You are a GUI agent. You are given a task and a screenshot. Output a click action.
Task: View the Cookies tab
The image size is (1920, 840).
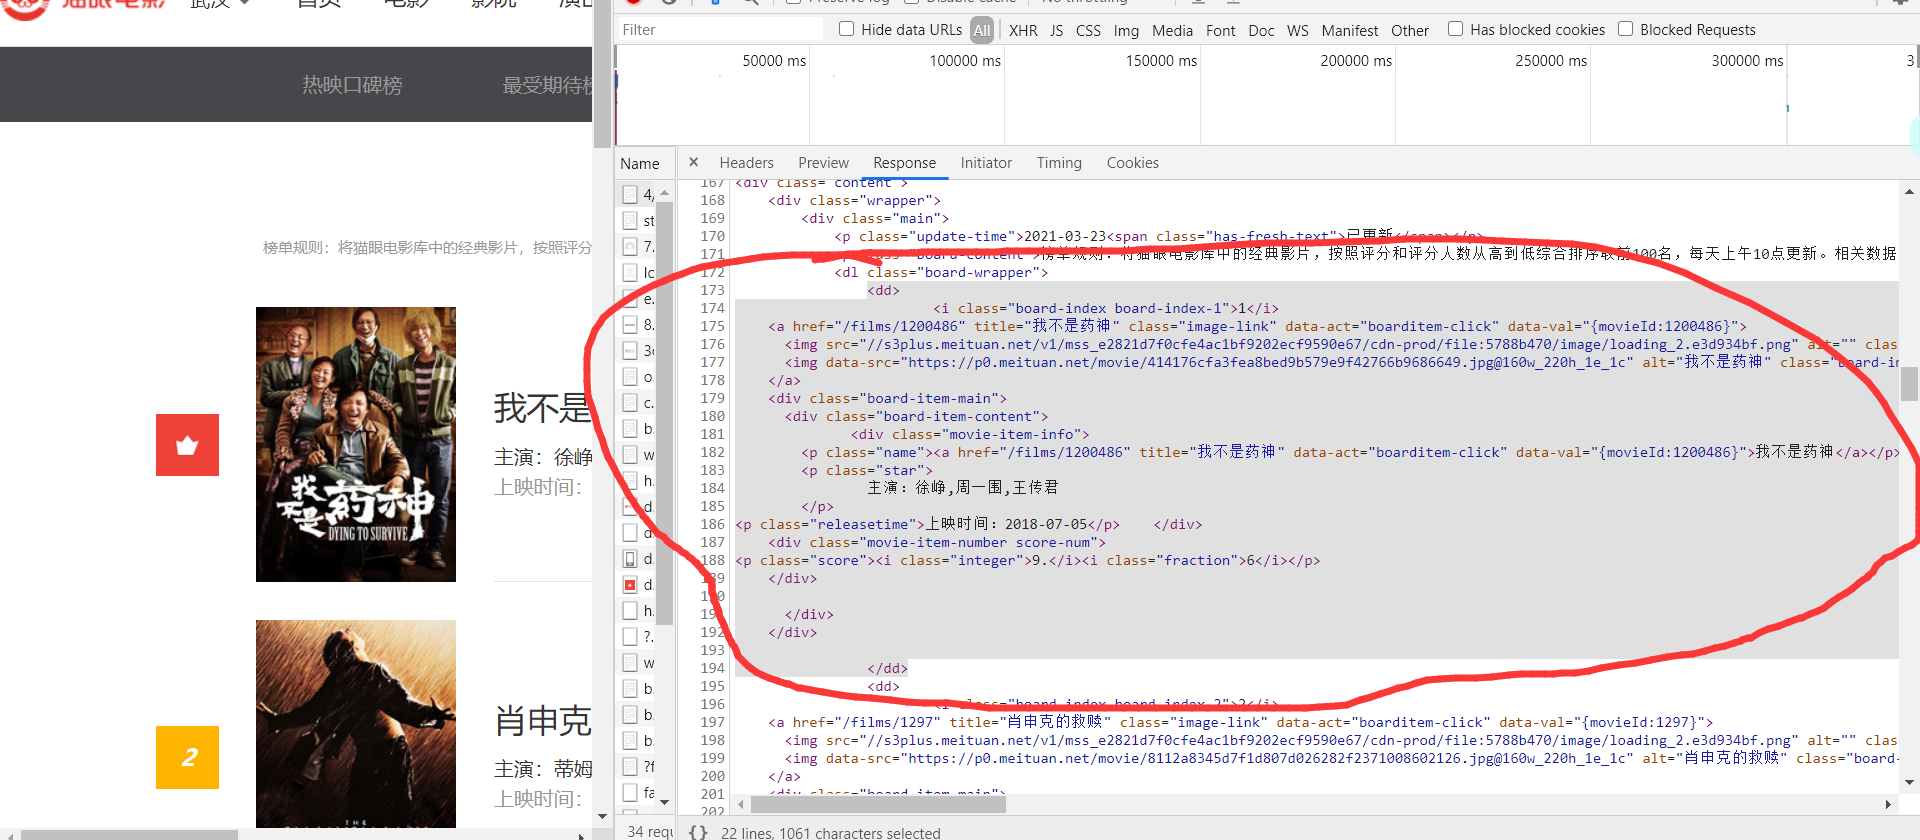[x=1132, y=162]
